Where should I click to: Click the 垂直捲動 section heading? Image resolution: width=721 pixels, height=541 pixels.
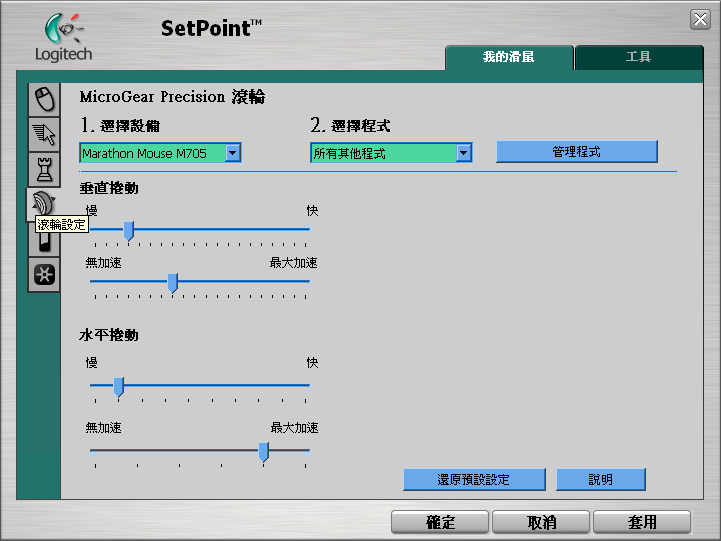109,188
